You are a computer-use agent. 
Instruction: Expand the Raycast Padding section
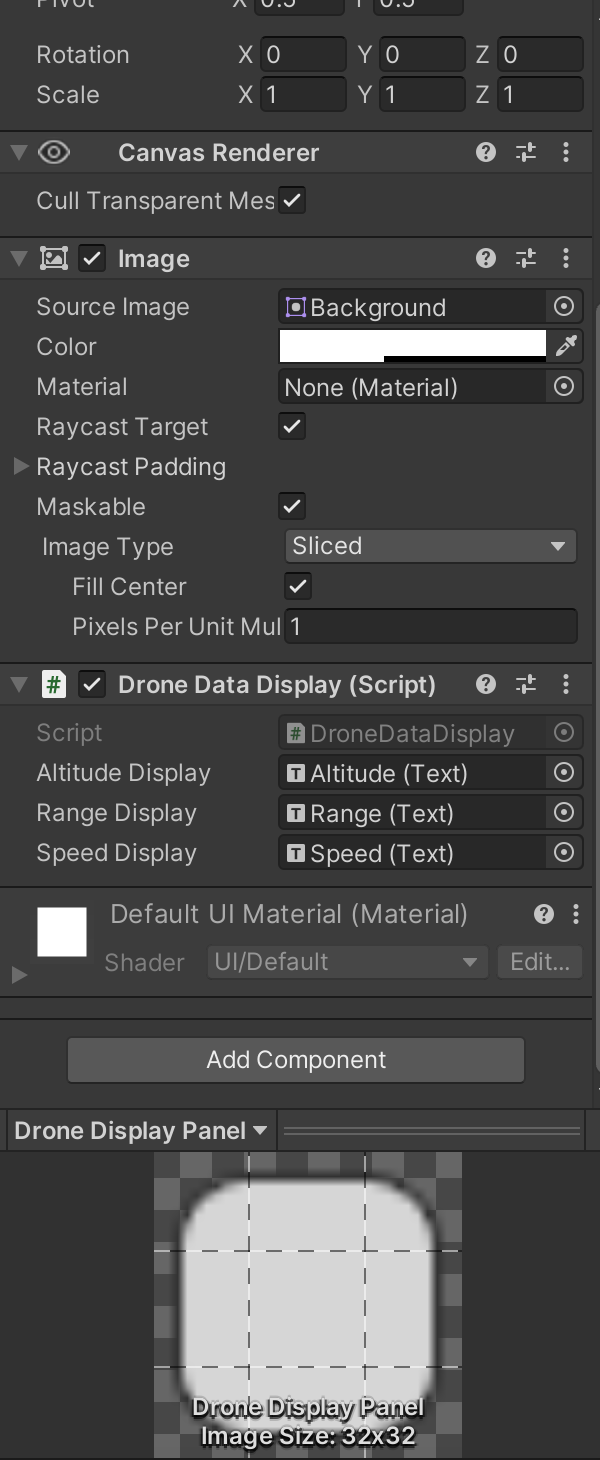[x=20, y=466]
